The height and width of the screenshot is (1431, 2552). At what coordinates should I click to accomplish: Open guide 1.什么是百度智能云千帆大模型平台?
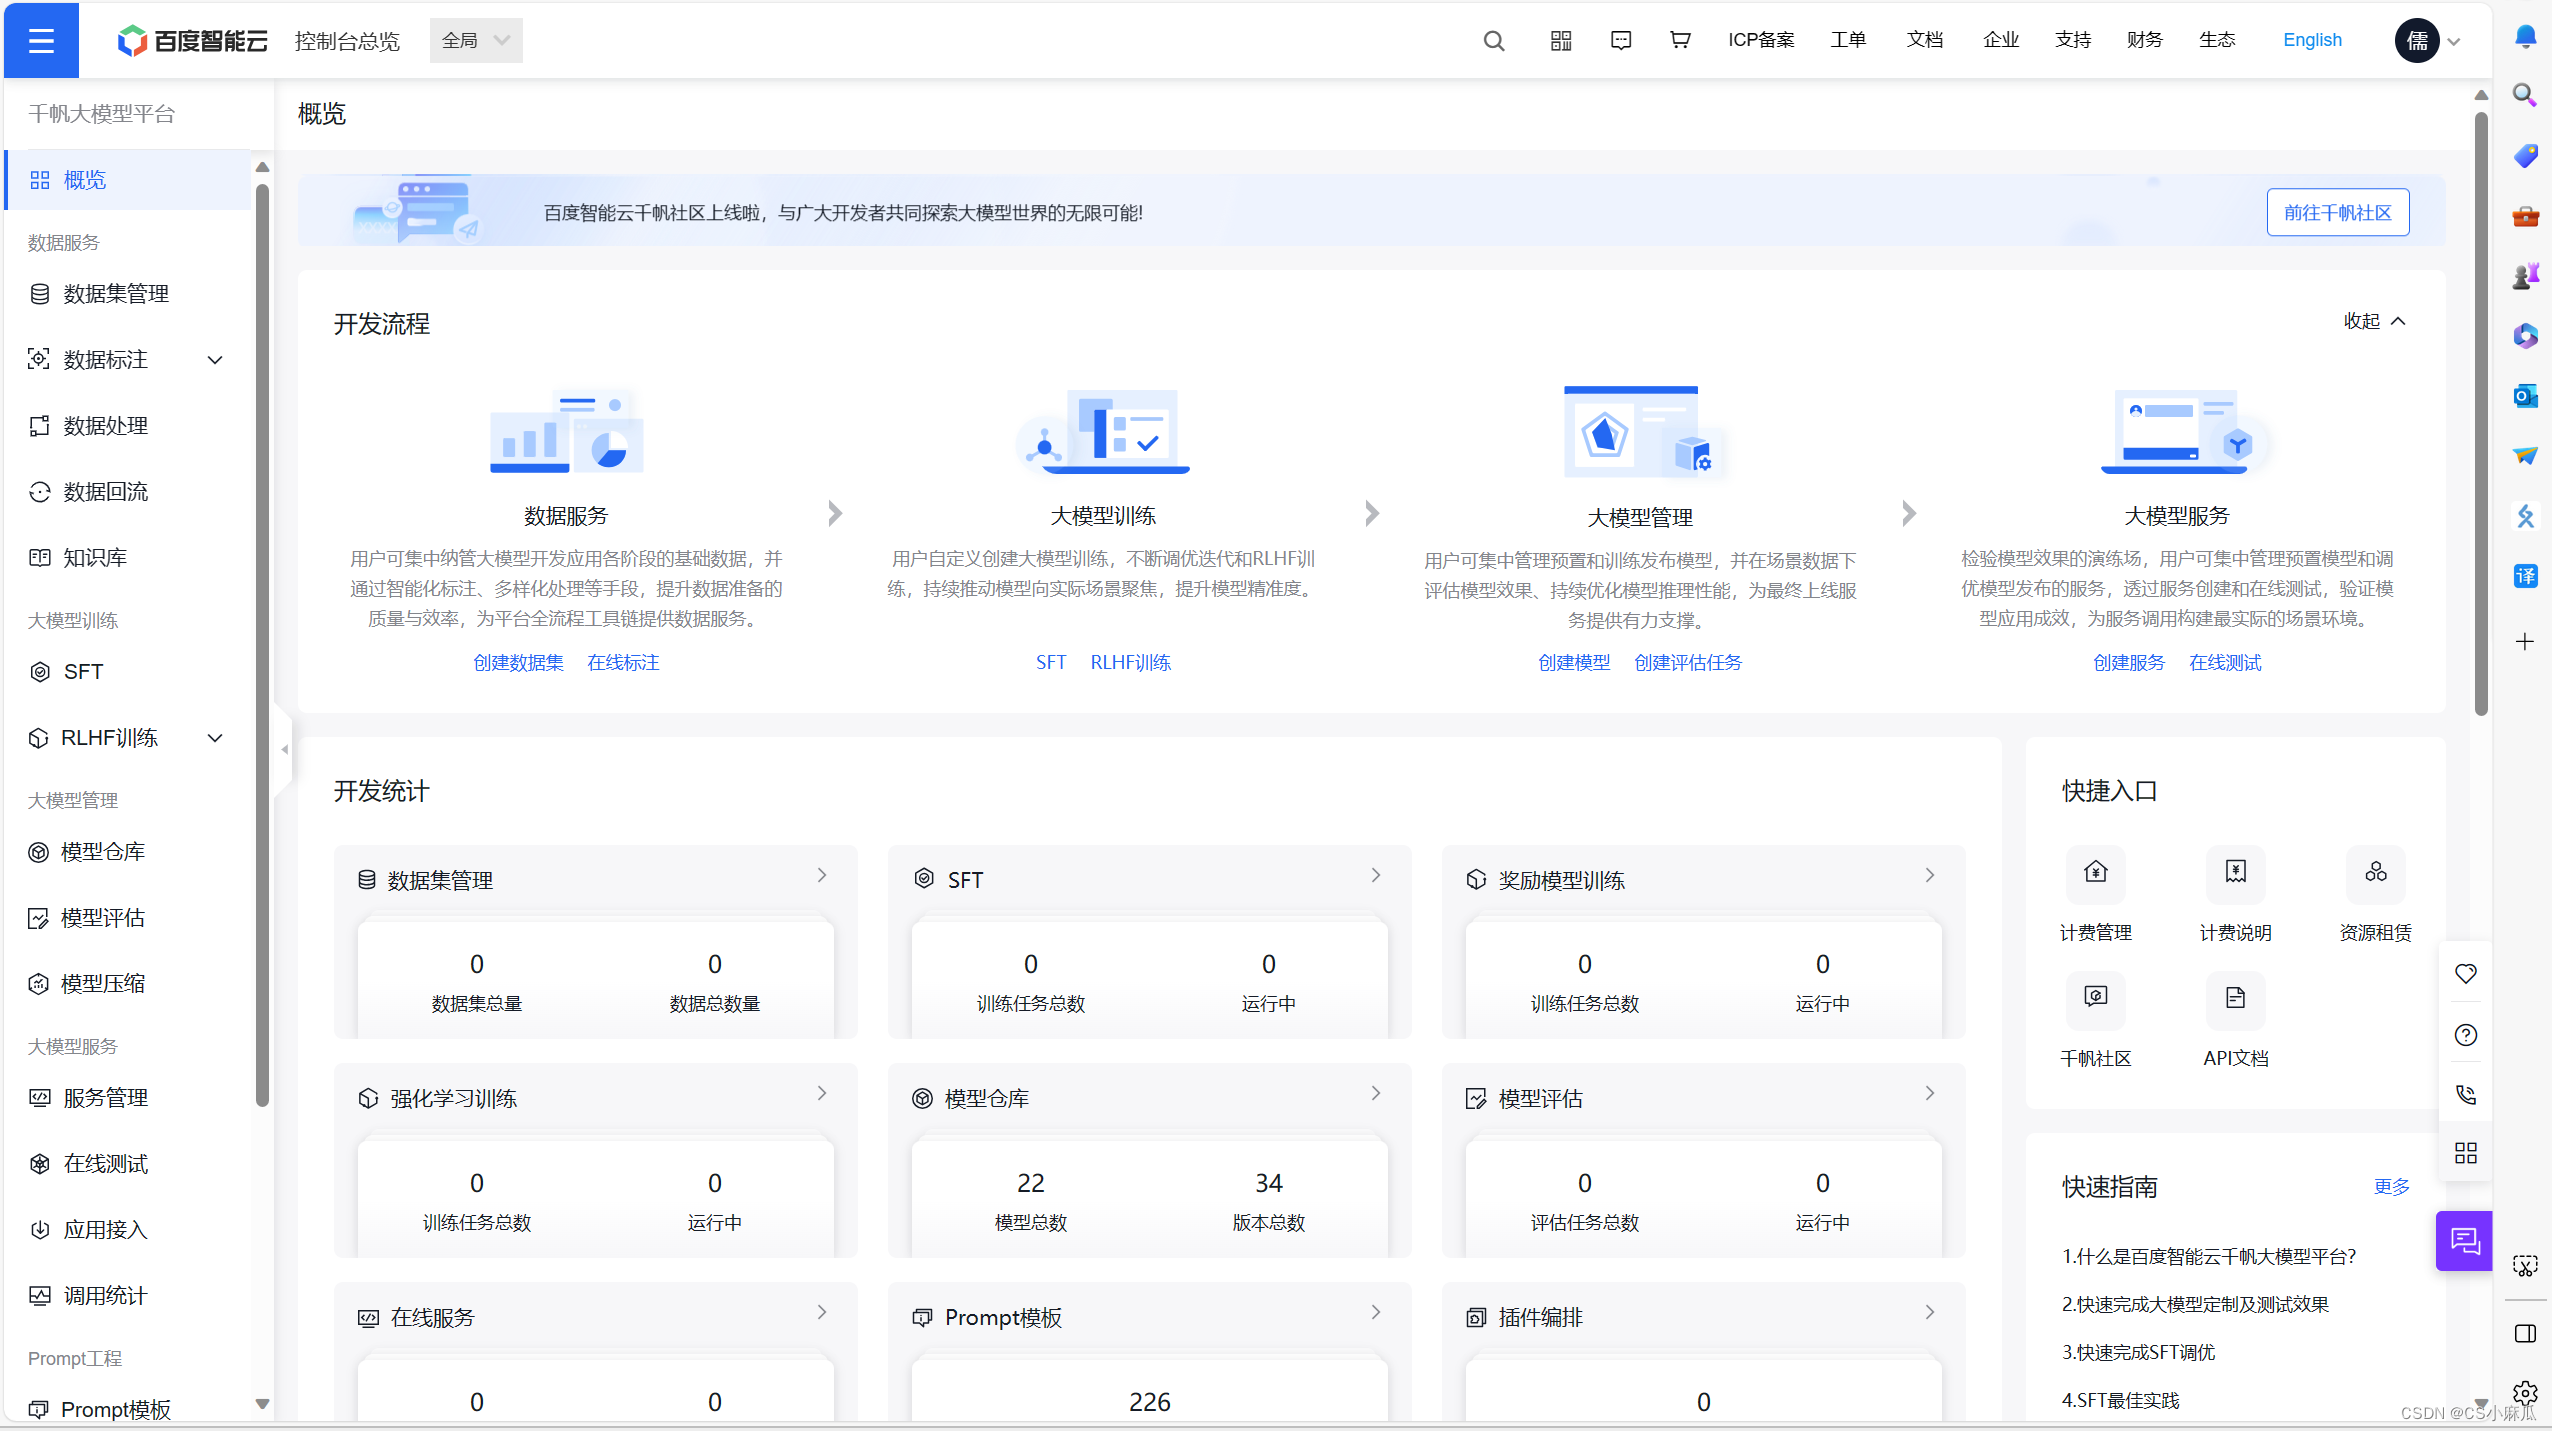pos(2209,1256)
